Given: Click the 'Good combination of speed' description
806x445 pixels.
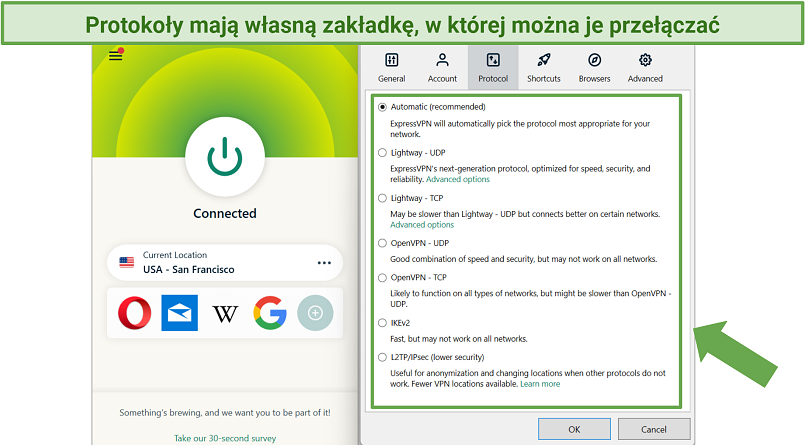Looking at the screenshot, I should coord(523,259).
